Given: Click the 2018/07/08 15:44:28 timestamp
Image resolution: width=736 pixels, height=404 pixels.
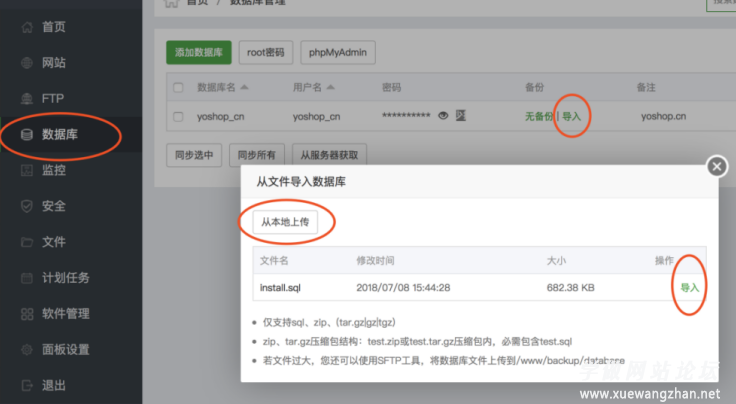Looking at the screenshot, I should pos(403,288).
